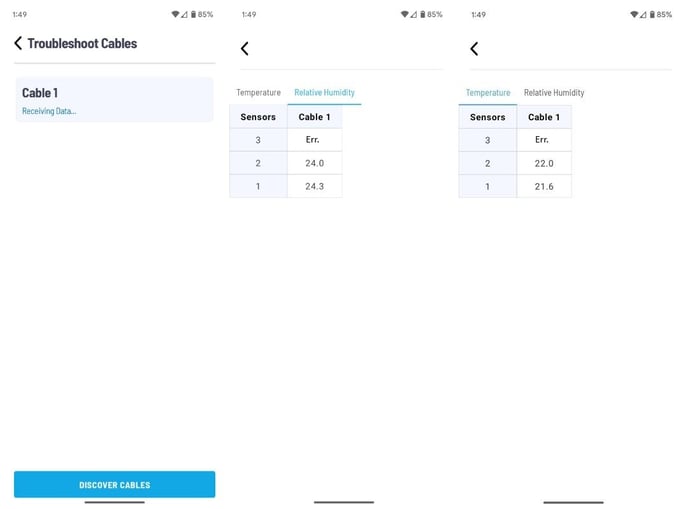Select active Temperature tab on right screen
This screenshot has width=688, height=509.
(x=488, y=93)
